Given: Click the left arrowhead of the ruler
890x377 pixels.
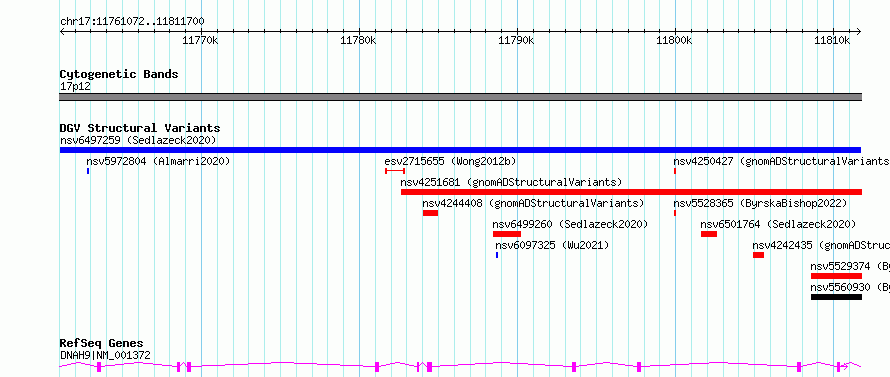Looking at the screenshot, I should (62, 32).
